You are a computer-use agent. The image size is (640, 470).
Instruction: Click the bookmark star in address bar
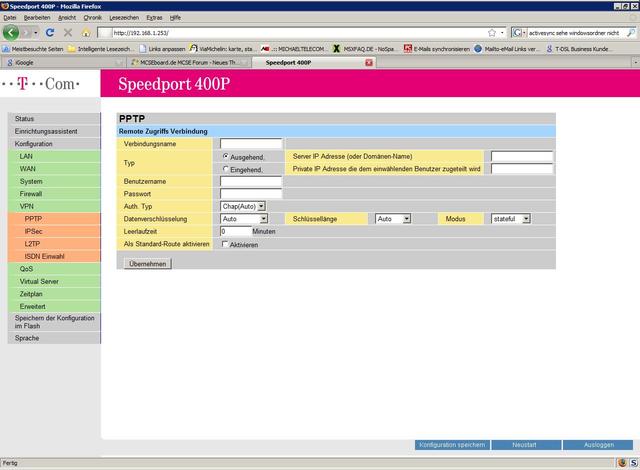[x=492, y=33]
